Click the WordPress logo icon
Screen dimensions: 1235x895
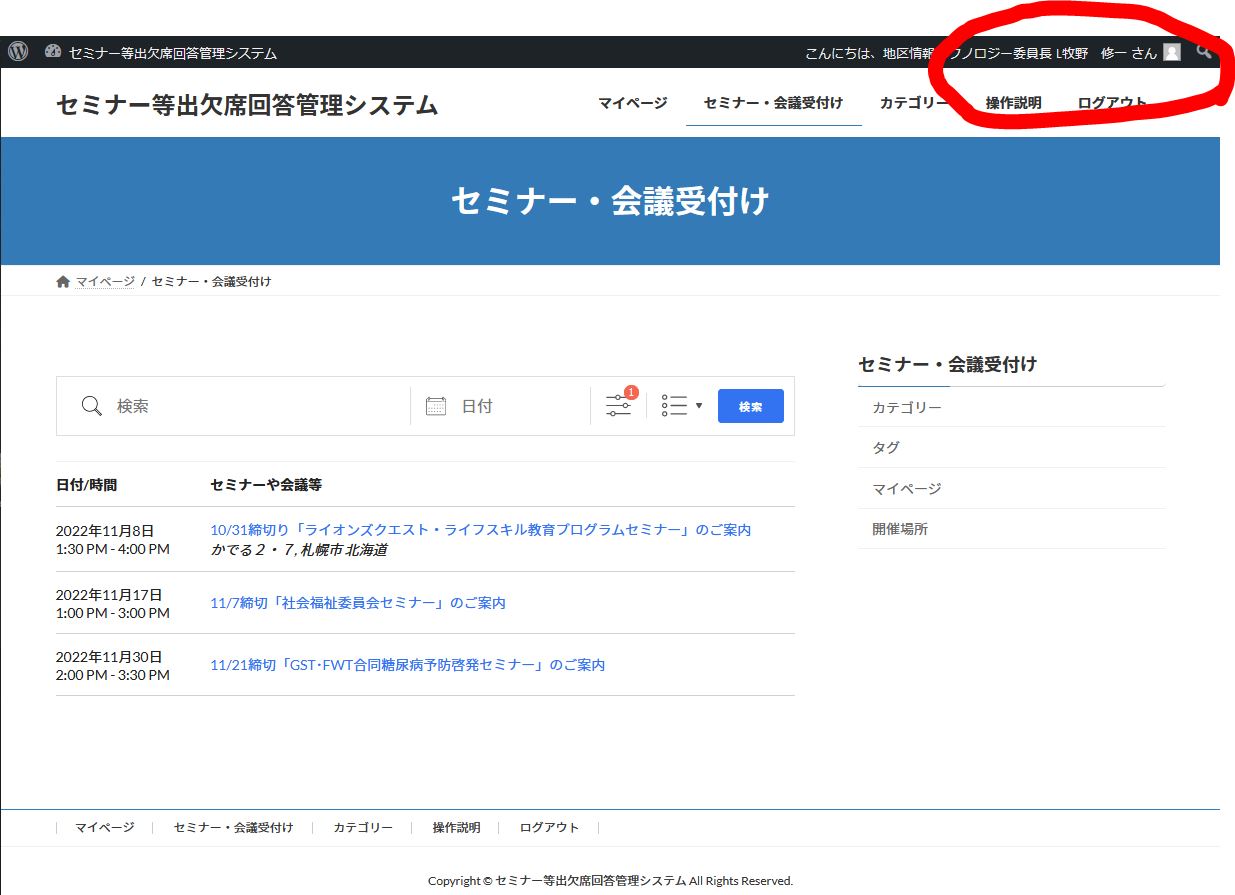point(18,52)
